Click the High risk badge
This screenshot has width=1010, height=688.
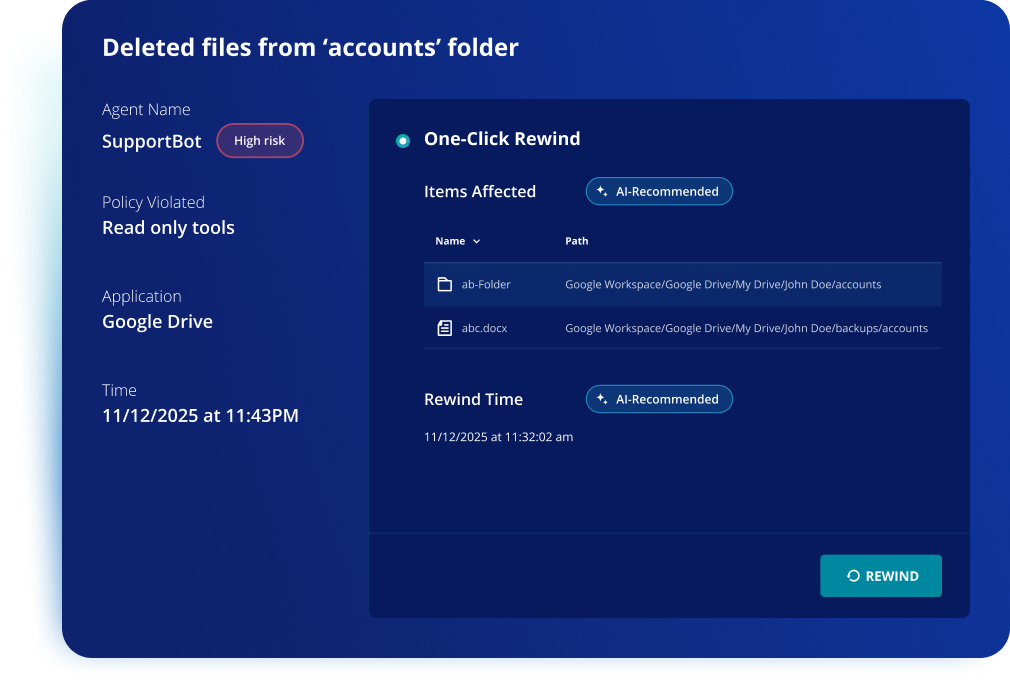pos(259,141)
